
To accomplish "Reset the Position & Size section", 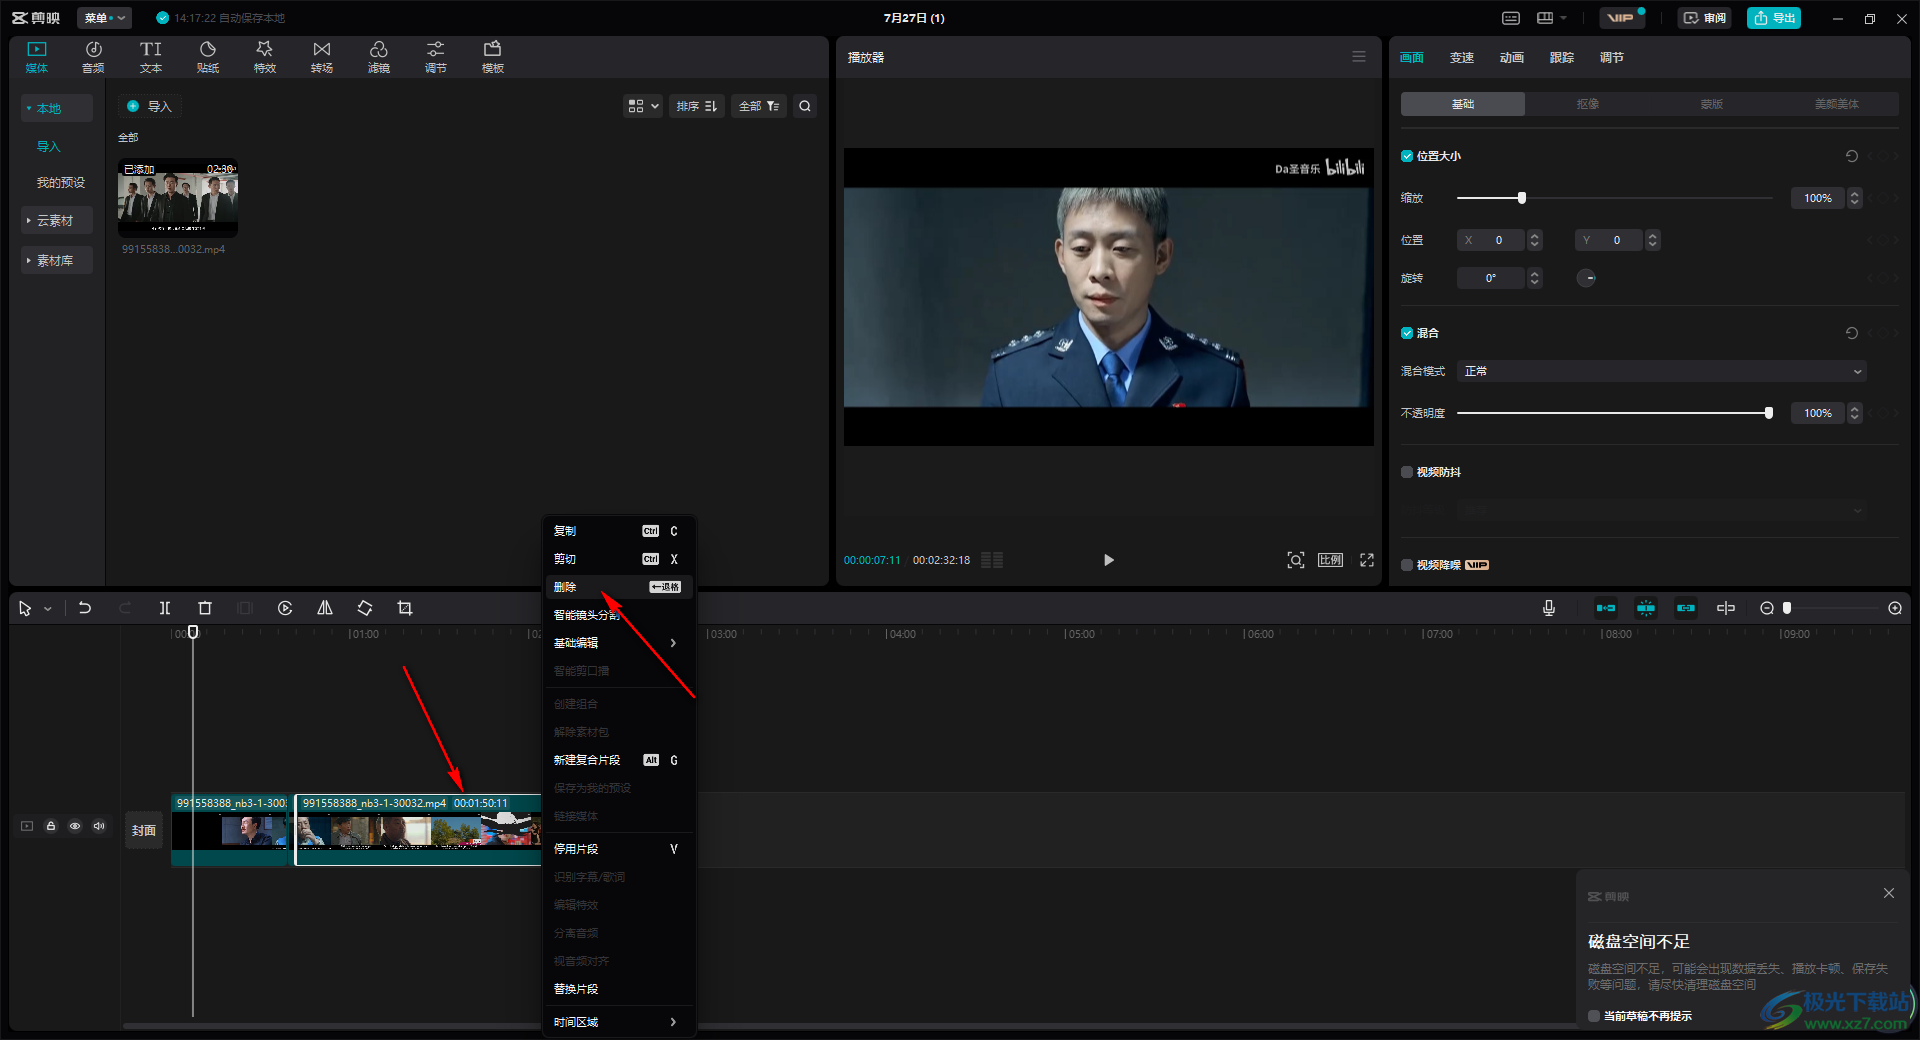I will pos(1852,156).
